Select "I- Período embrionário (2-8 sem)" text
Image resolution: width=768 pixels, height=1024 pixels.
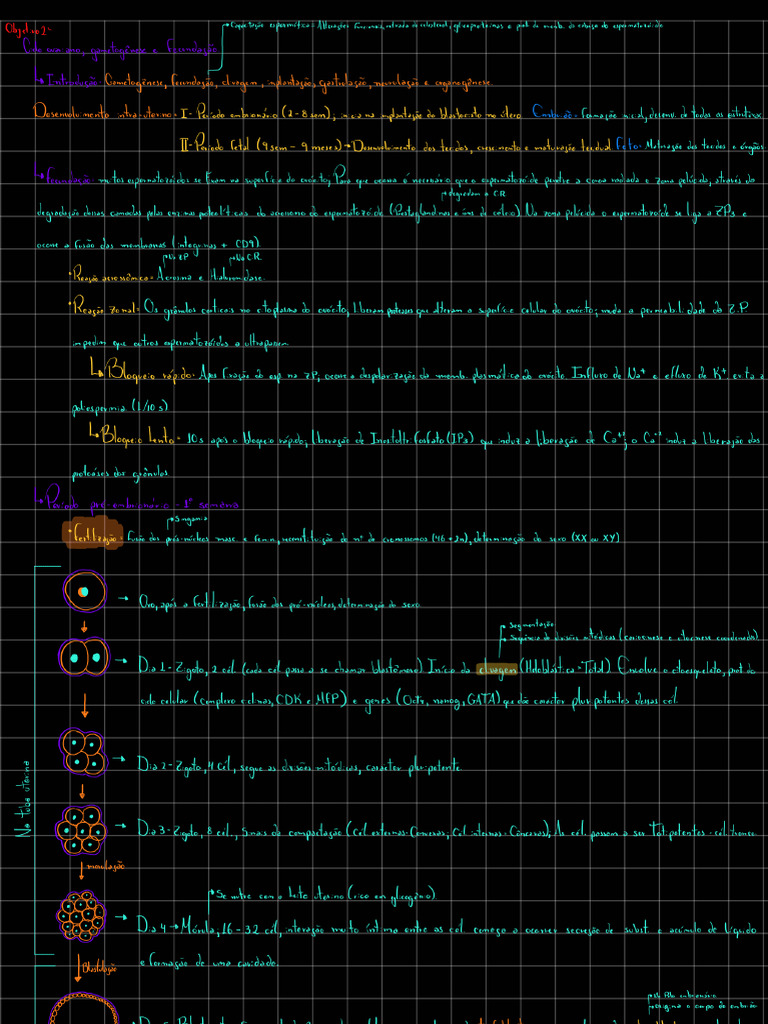(254, 114)
